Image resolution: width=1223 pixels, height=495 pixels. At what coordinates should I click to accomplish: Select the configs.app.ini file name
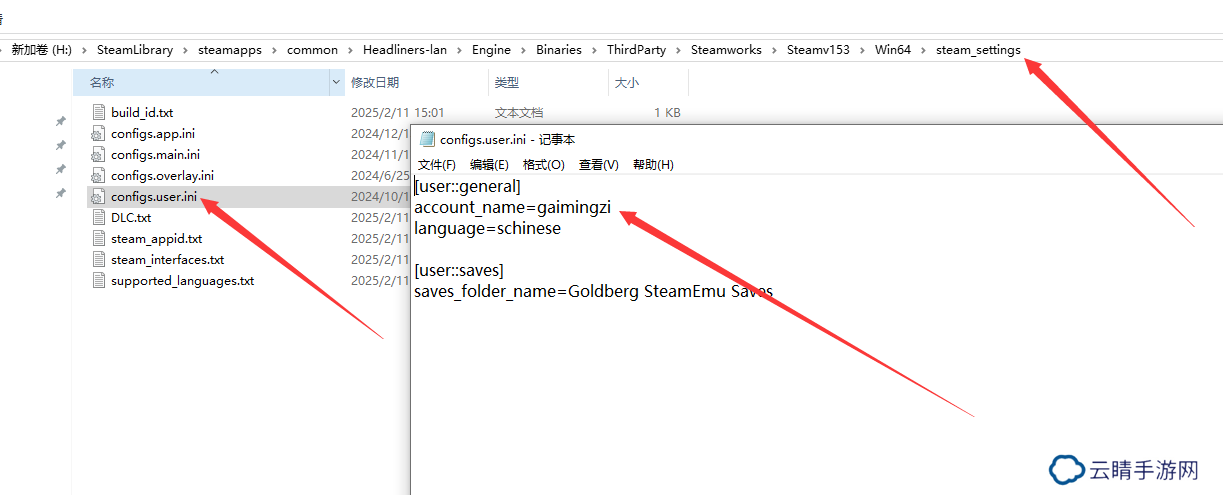[x=153, y=134]
